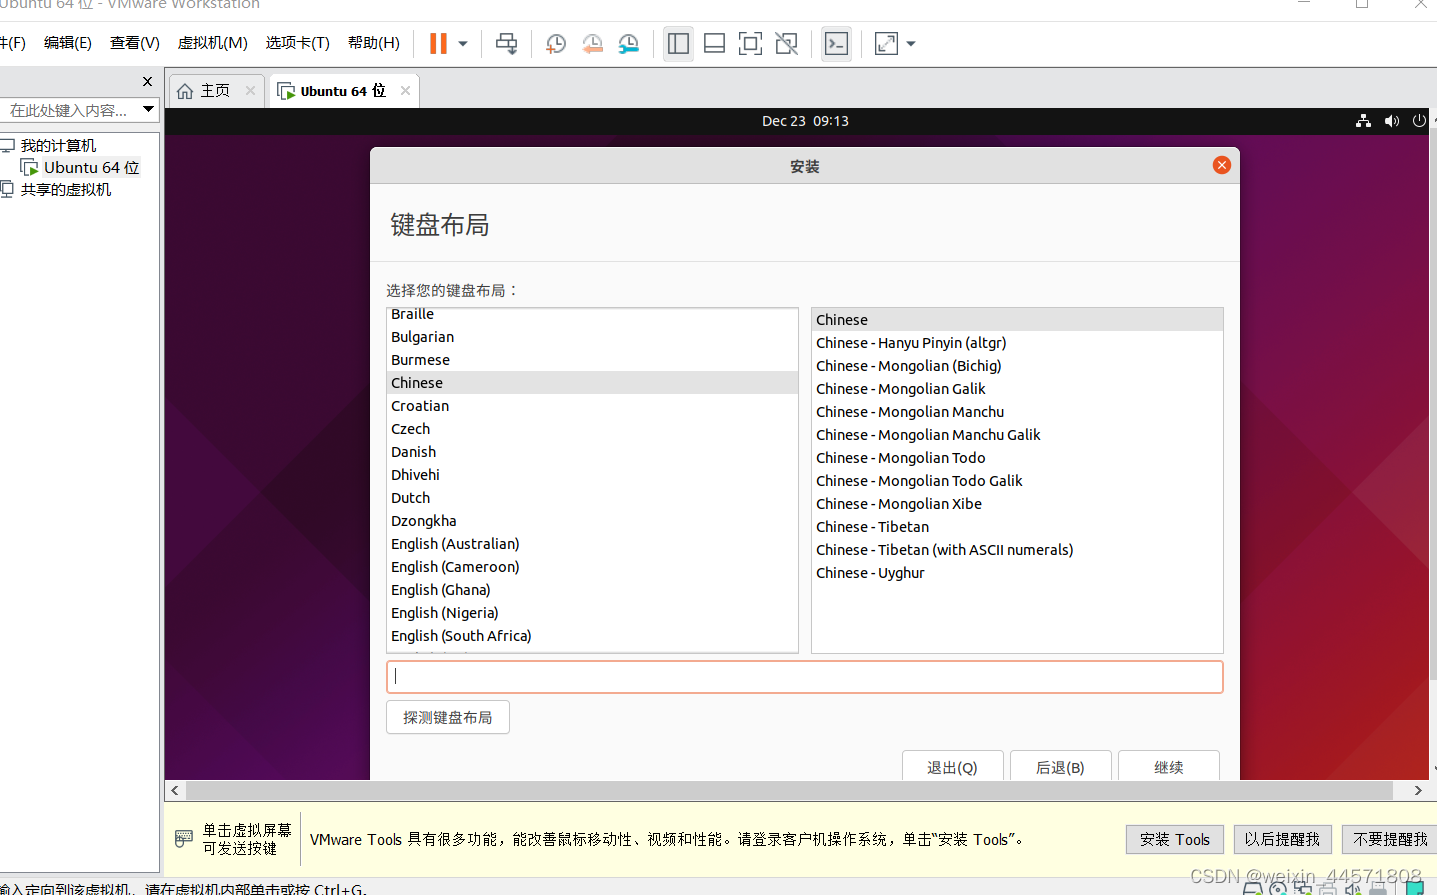The height and width of the screenshot is (895, 1437).
Task: Click the 探测键盘布局 button
Action: (448, 718)
